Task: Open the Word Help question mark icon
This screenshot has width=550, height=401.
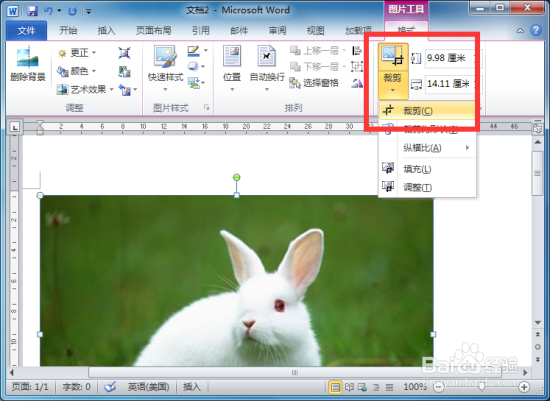Action: (536, 30)
